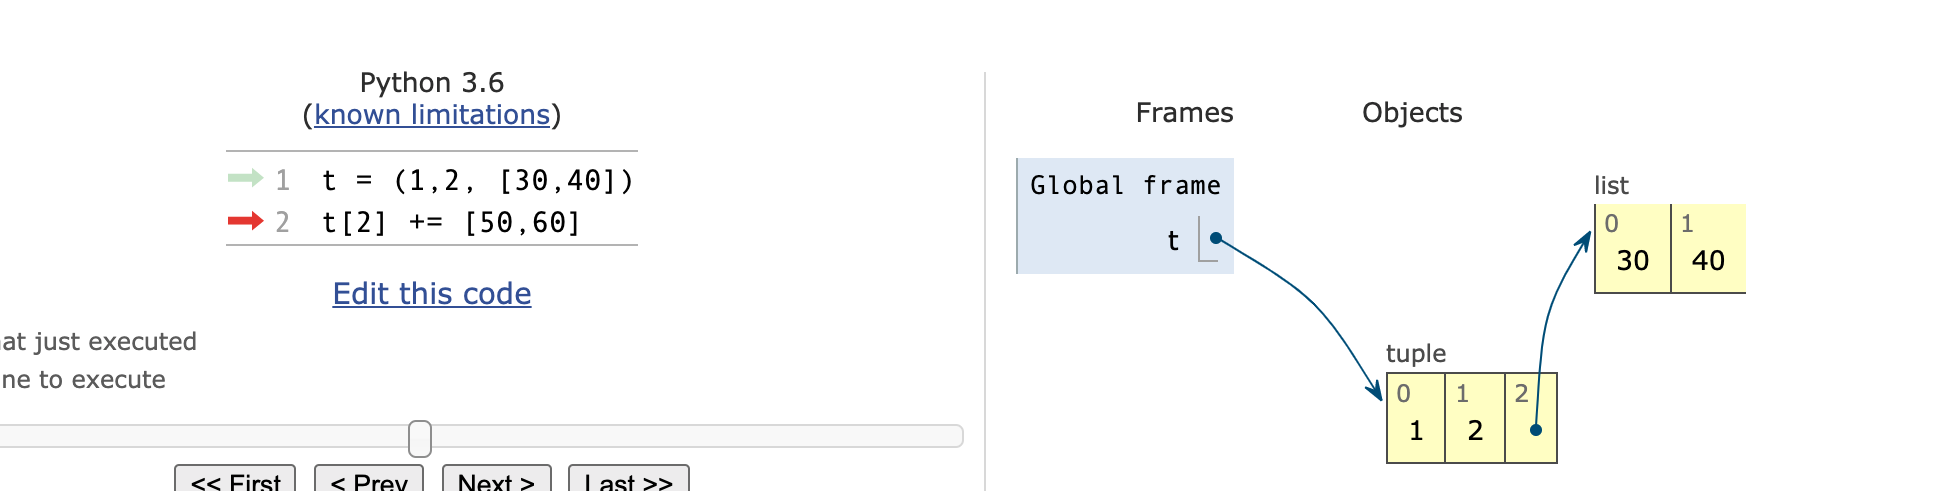This screenshot has width=1950, height=491.
Task: Jump to end with Last >> button
Action: pyautogui.click(x=629, y=480)
